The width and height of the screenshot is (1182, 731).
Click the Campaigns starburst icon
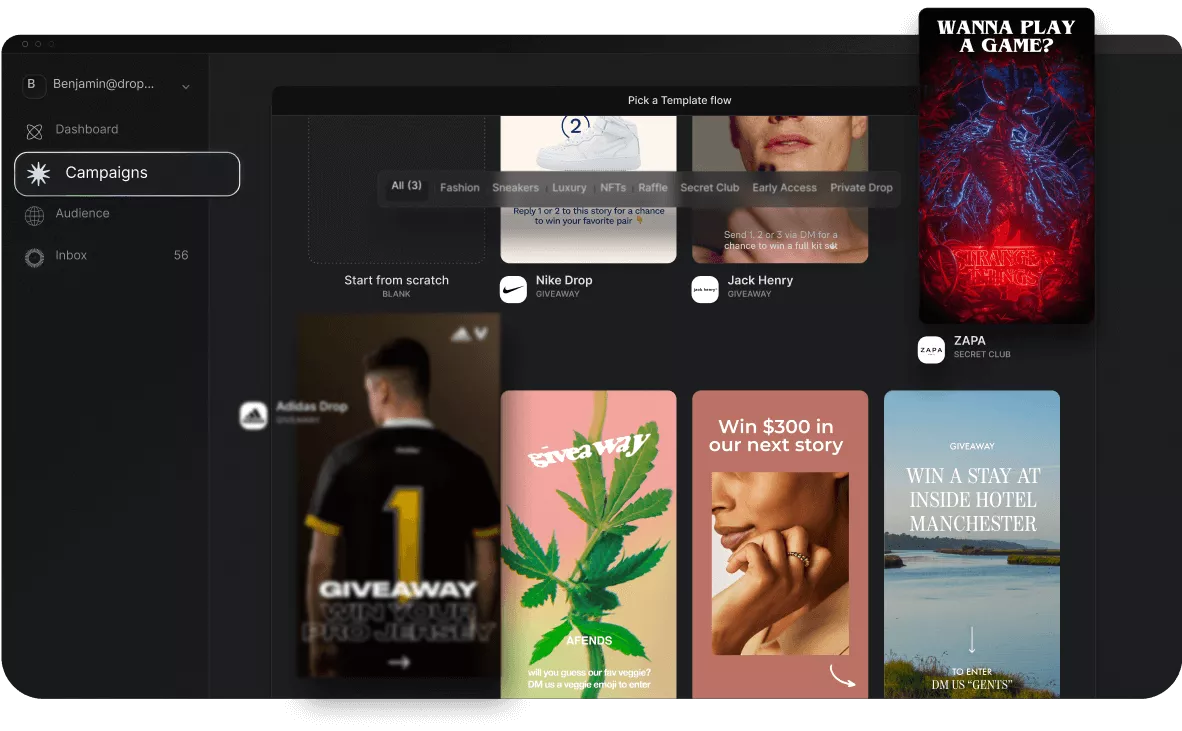pyautogui.click(x=38, y=174)
